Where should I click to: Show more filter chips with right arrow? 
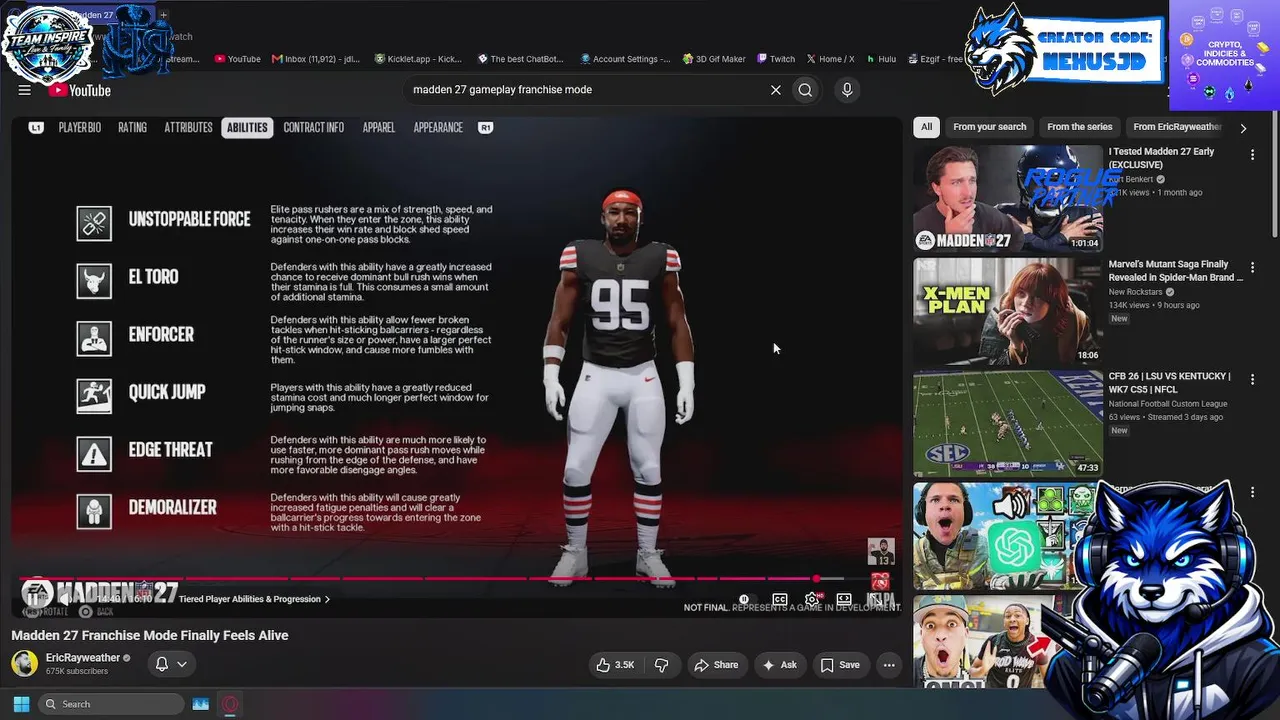pos(1243,128)
